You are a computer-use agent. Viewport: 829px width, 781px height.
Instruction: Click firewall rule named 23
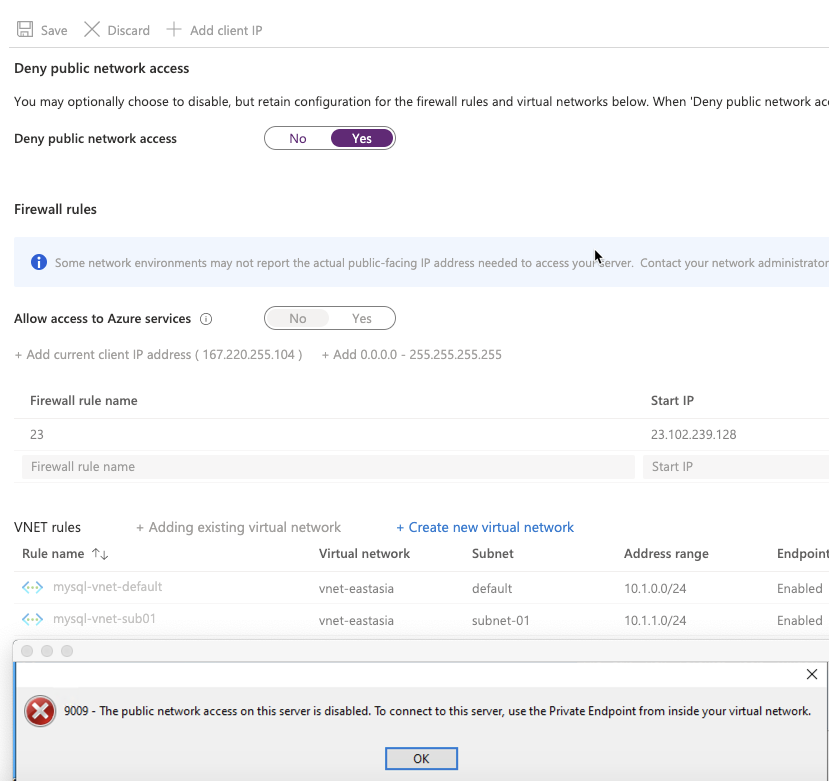click(x=37, y=435)
